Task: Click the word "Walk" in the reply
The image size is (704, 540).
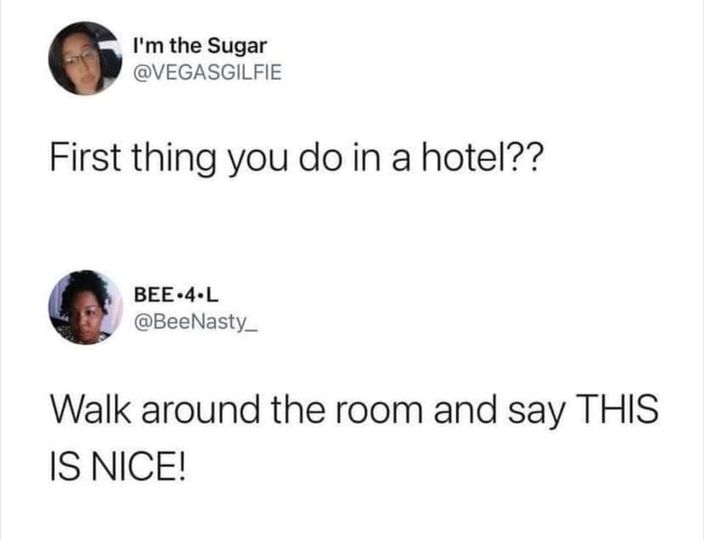Action: click(x=91, y=408)
